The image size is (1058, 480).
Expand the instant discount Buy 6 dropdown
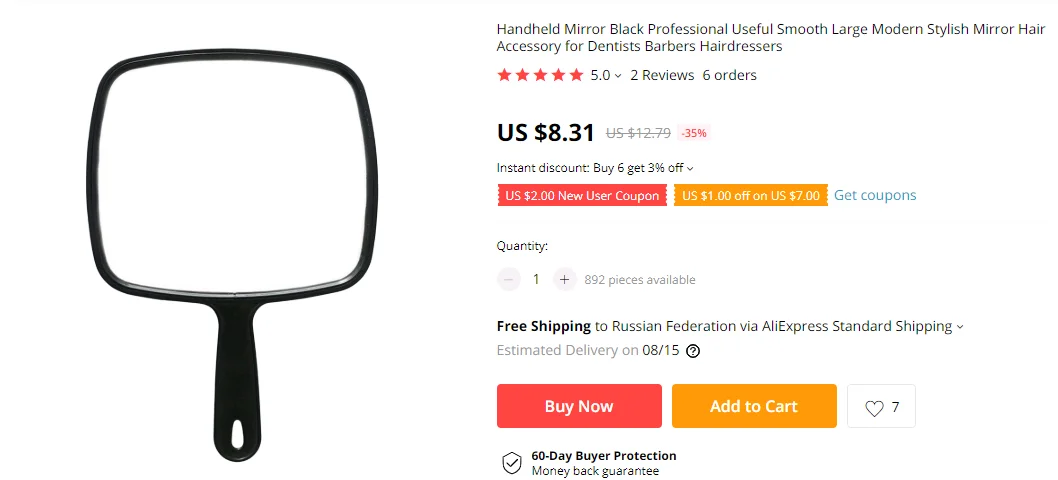pos(690,169)
